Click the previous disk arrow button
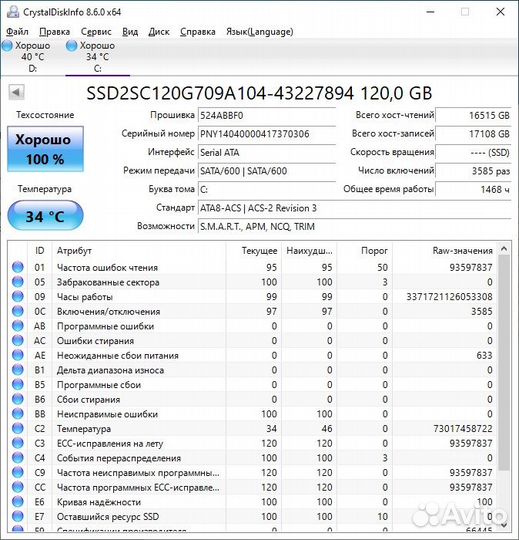Screen dimensions: 519x540 [x=16, y=92]
